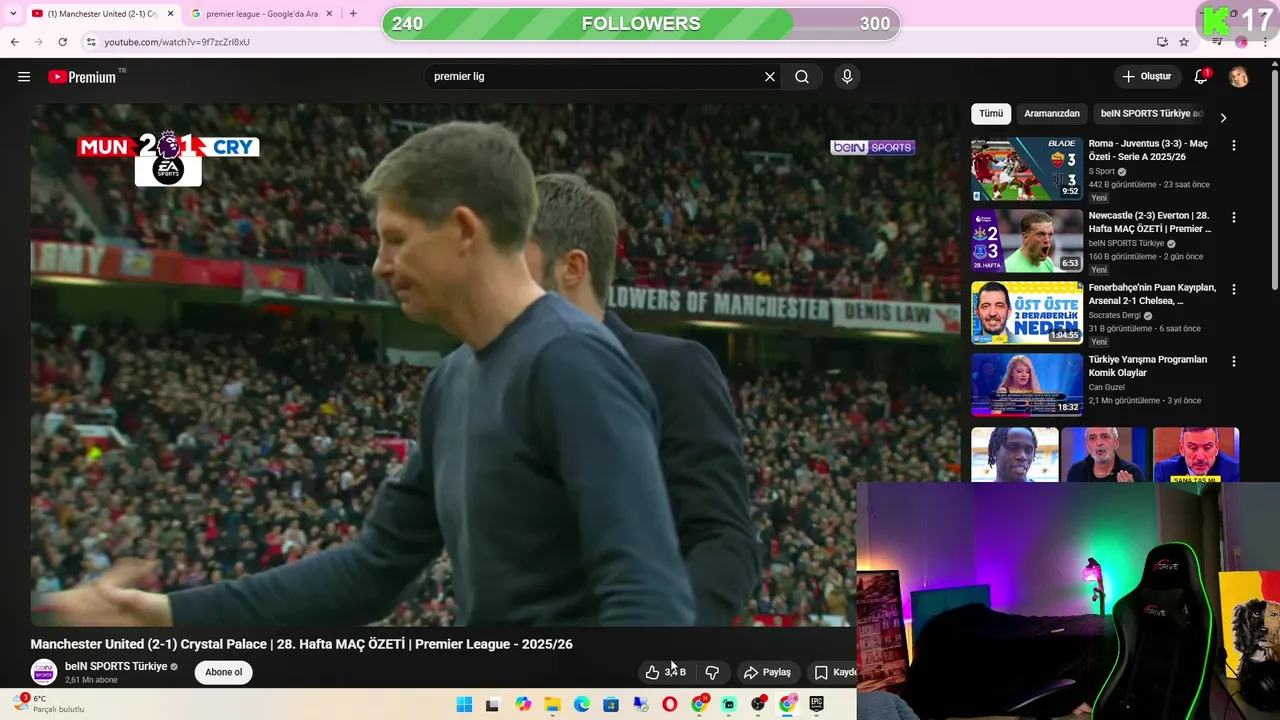Open YouTube notifications bell
1280x720 pixels.
coord(1202,77)
